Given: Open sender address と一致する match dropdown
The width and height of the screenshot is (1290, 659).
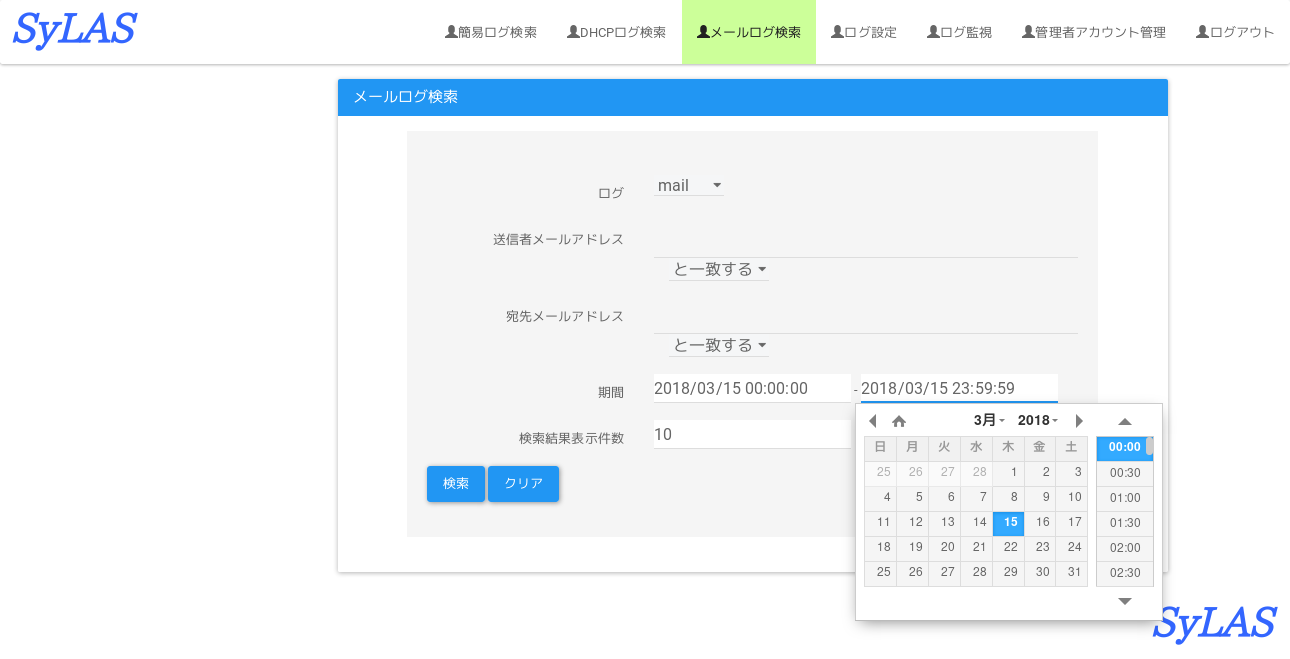Looking at the screenshot, I should [719, 270].
